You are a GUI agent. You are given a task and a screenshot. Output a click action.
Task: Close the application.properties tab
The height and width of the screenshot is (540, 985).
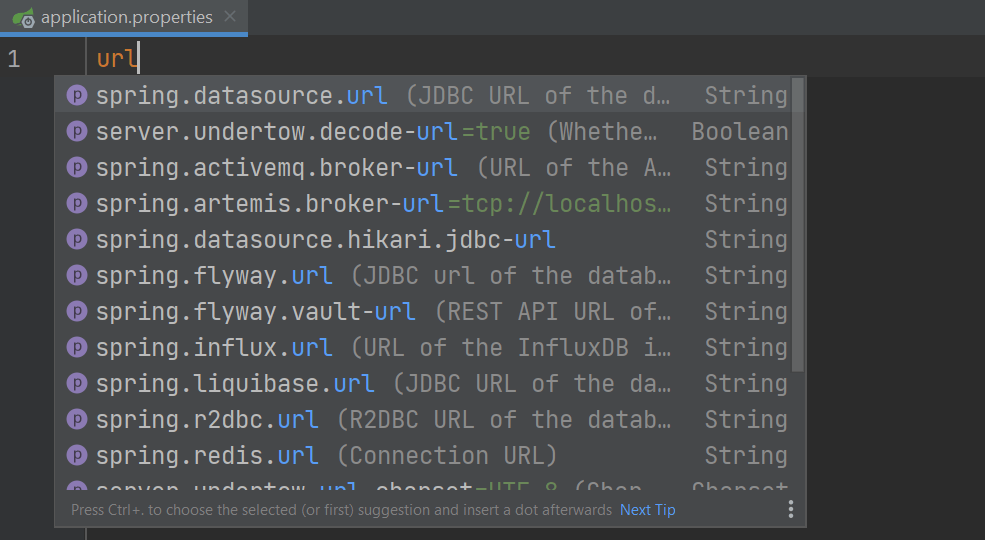(x=231, y=17)
